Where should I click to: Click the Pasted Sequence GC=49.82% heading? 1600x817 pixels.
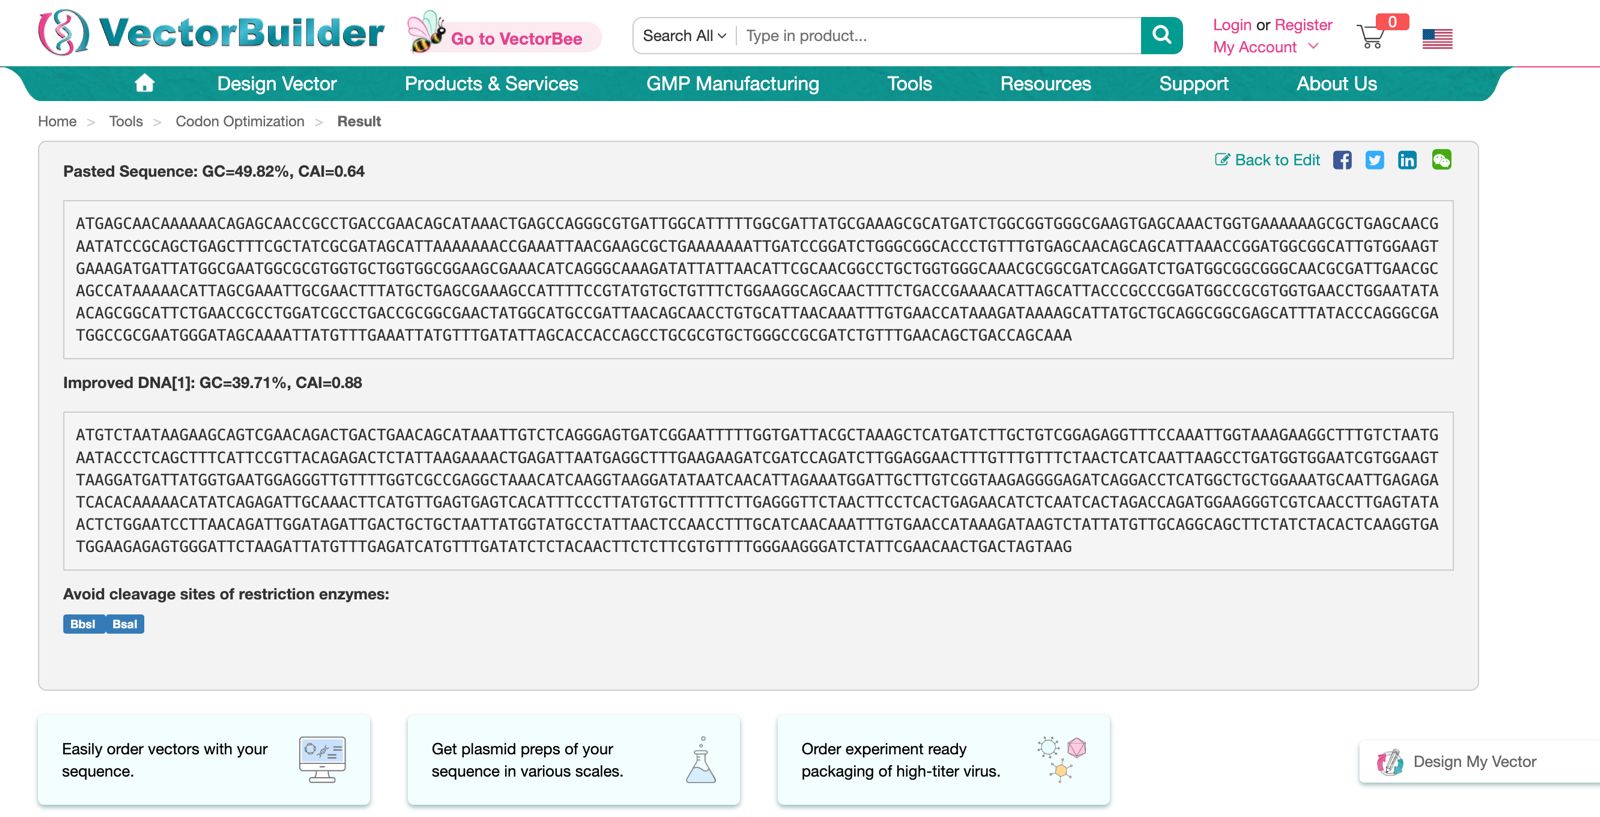(214, 171)
